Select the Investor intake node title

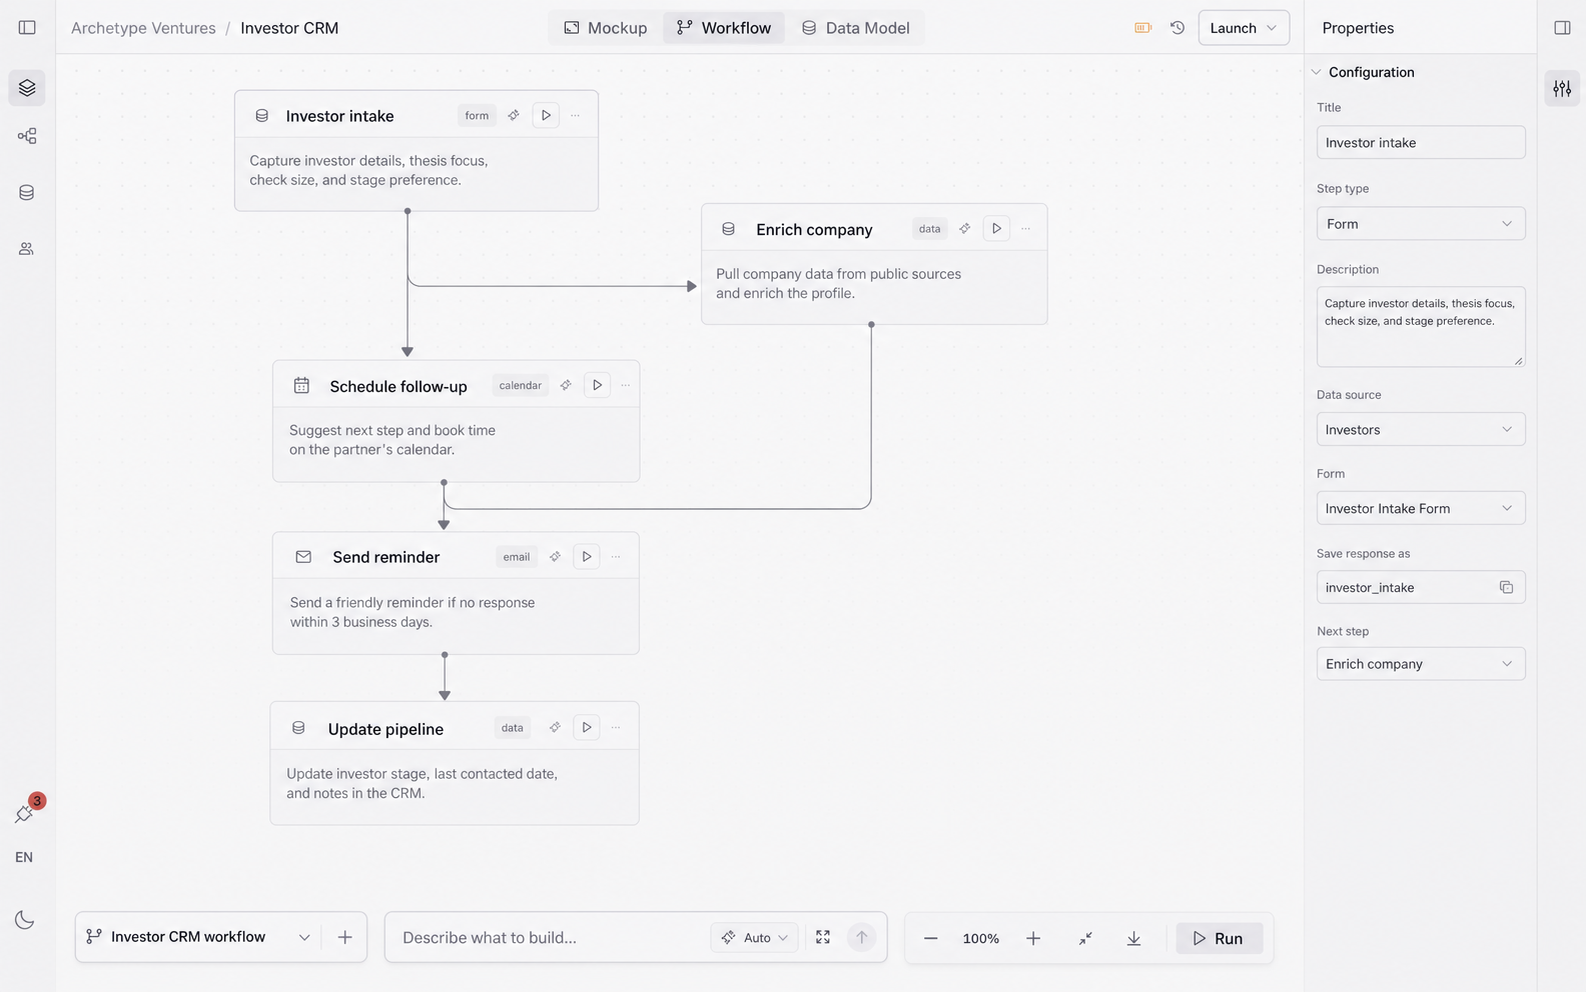click(340, 116)
